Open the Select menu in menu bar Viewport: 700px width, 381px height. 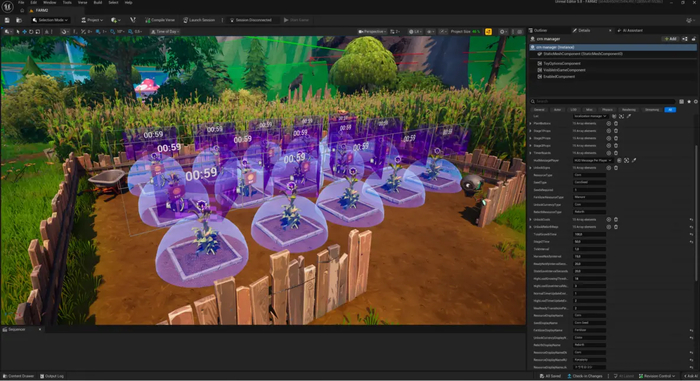113,3
